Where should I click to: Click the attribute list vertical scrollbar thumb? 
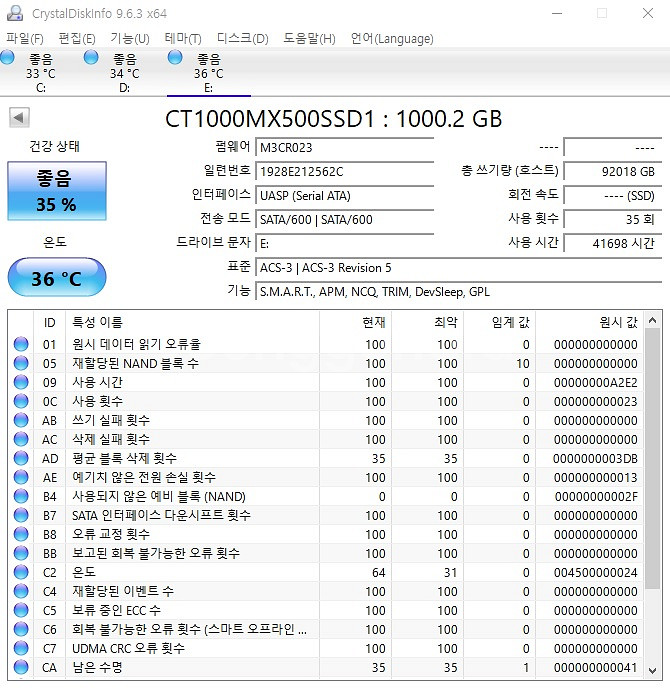point(652,459)
